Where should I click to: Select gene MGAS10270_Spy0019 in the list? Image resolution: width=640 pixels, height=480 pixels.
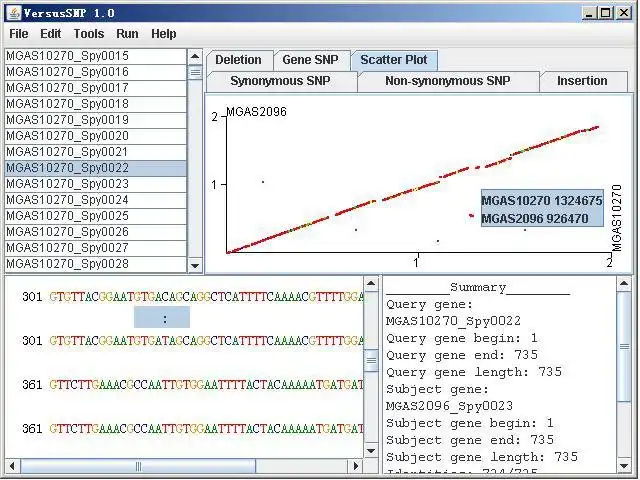(96, 120)
